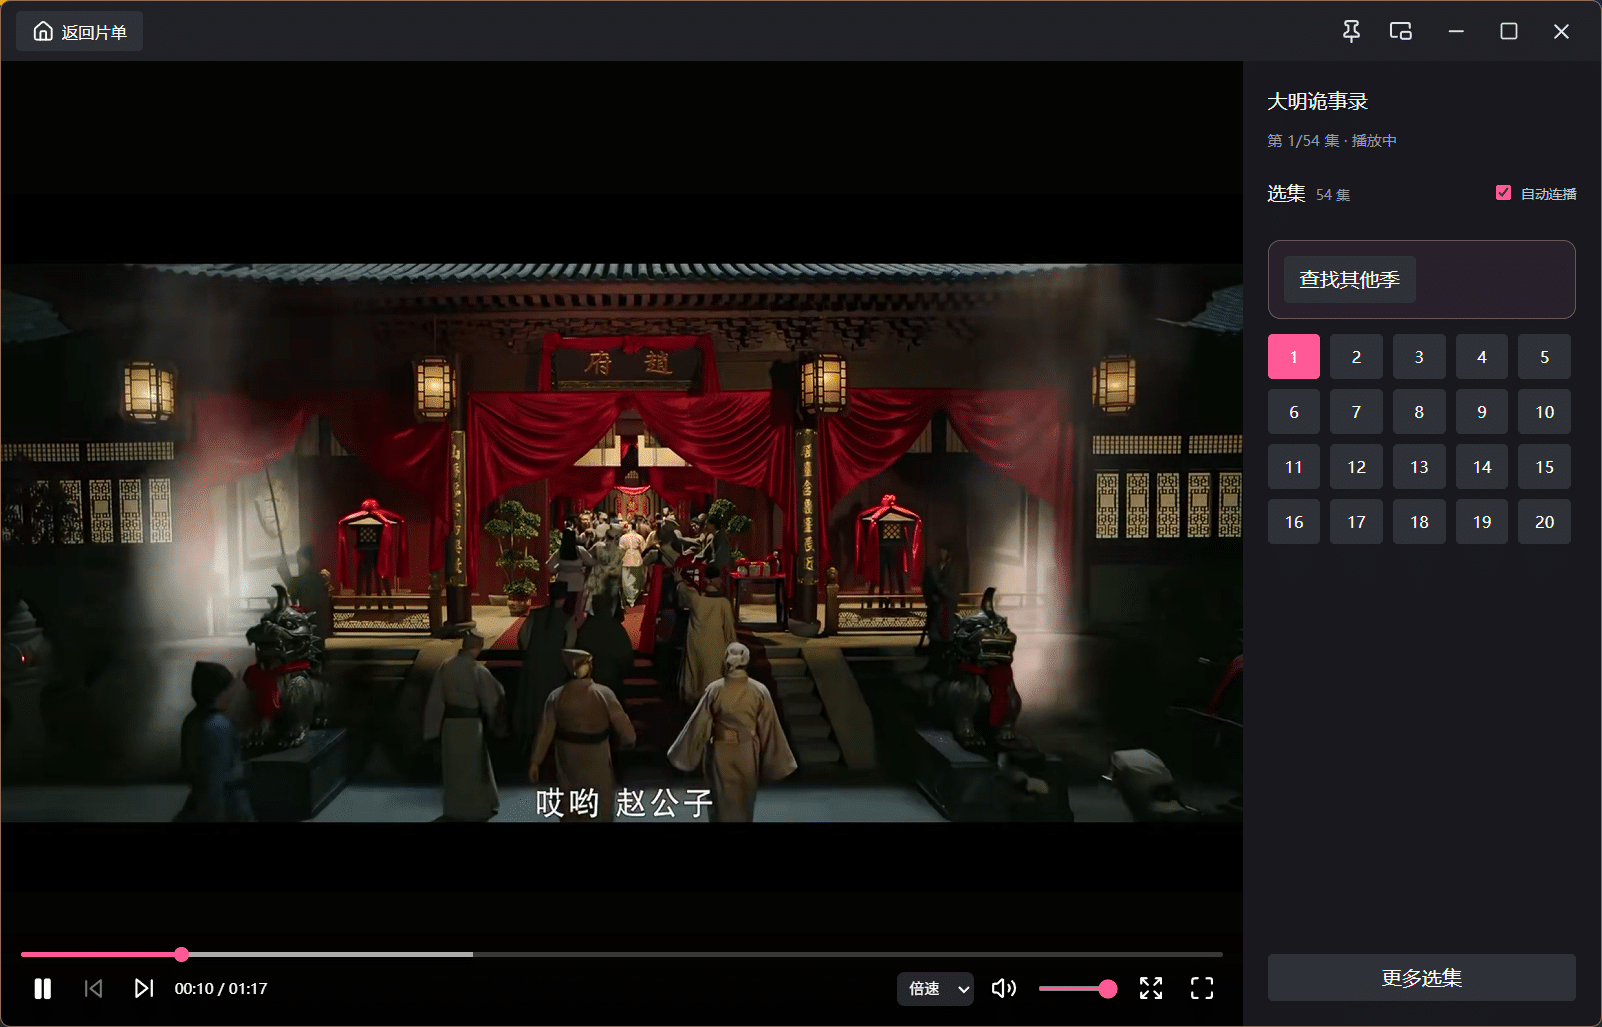Seek on the video progress bar
Viewport: 1602px width, 1027px height.
click(621, 955)
